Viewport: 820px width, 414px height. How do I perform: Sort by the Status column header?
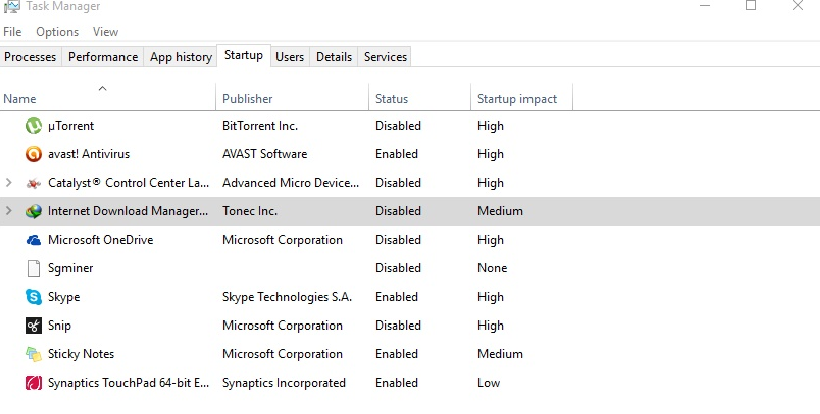[419, 98]
